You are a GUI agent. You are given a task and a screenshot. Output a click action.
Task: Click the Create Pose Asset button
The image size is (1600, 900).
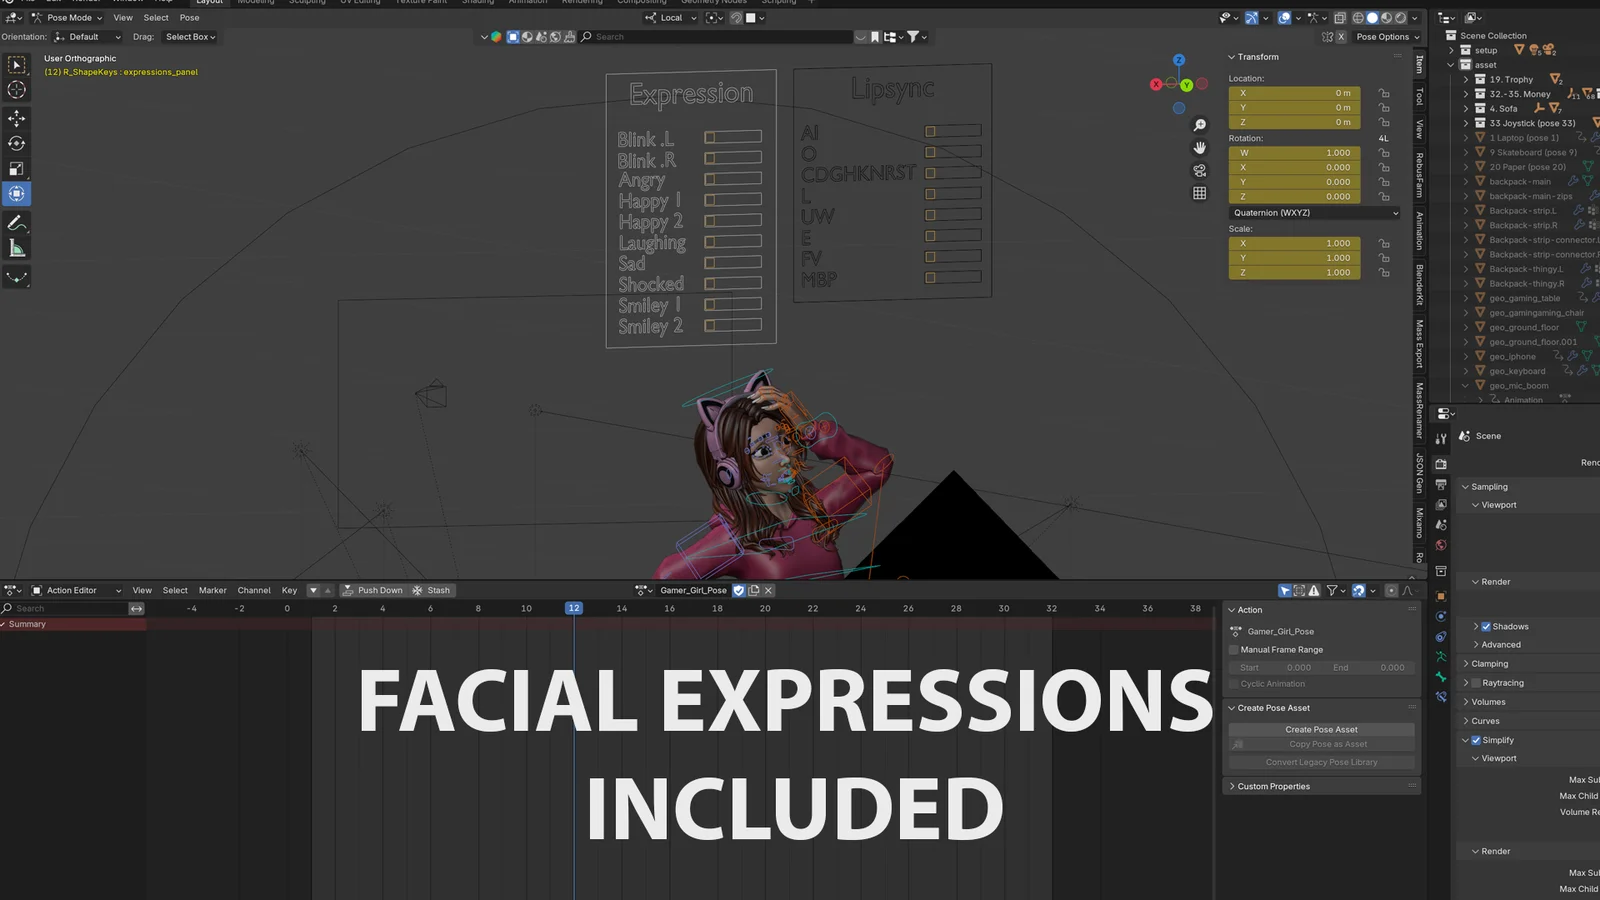point(1321,730)
